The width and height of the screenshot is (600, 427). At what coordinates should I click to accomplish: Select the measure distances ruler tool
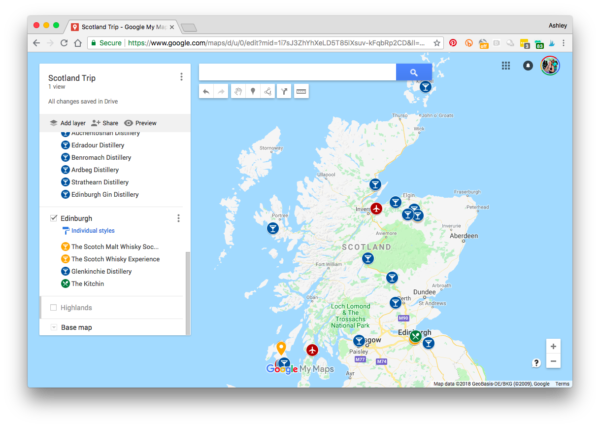pyautogui.click(x=301, y=91)
